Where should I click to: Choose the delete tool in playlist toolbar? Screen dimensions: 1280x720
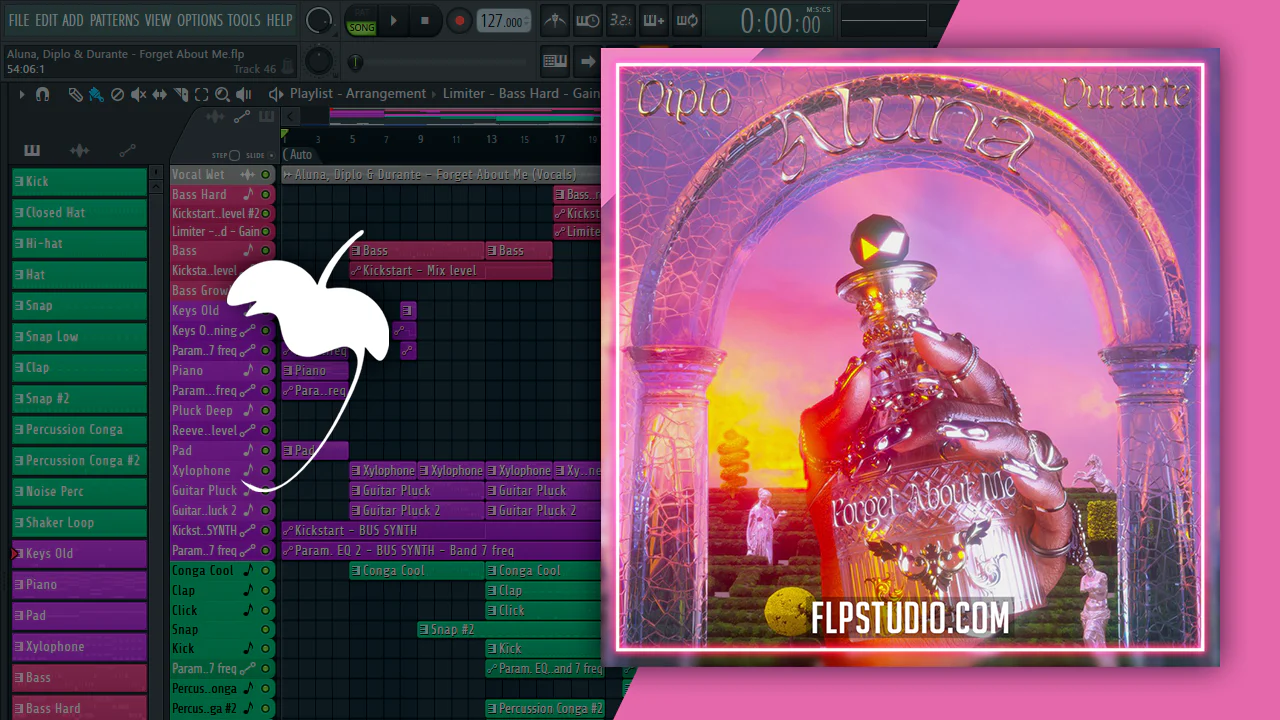click(117, 94)
